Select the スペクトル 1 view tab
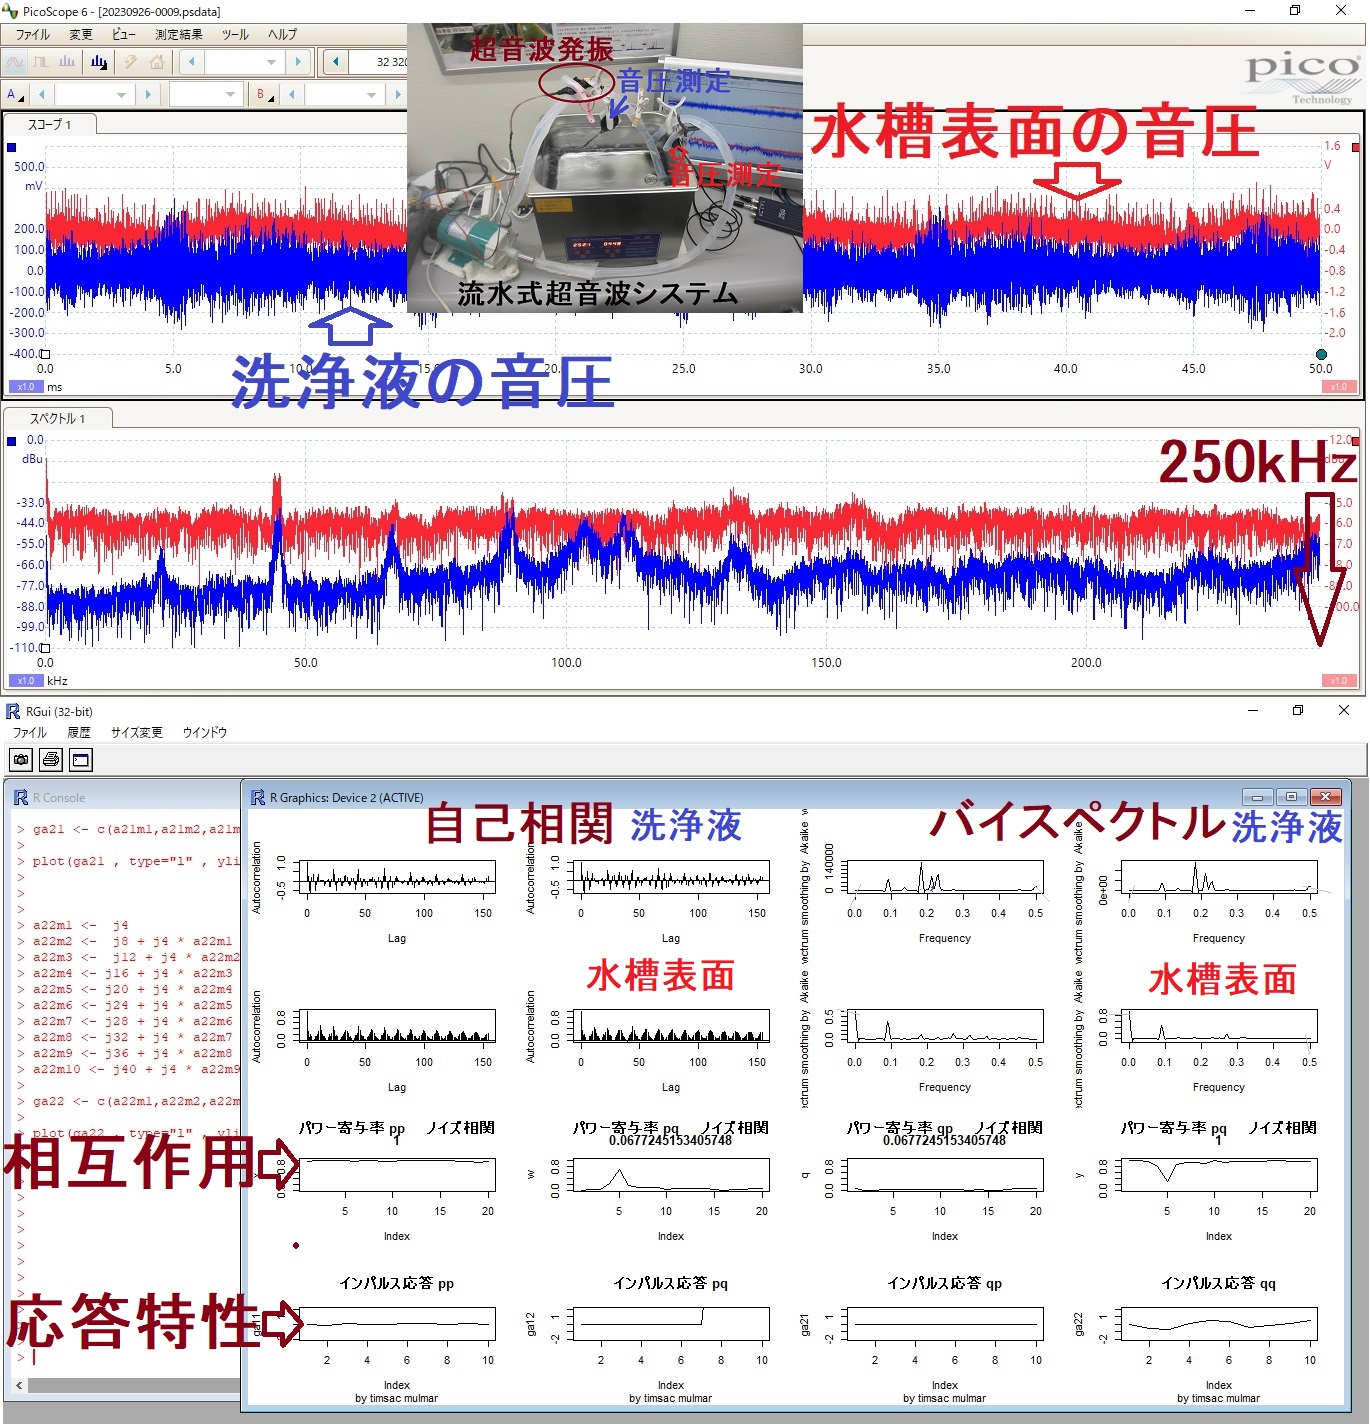The width and height of the screenshot is (1370, 1424). (57, 418)
